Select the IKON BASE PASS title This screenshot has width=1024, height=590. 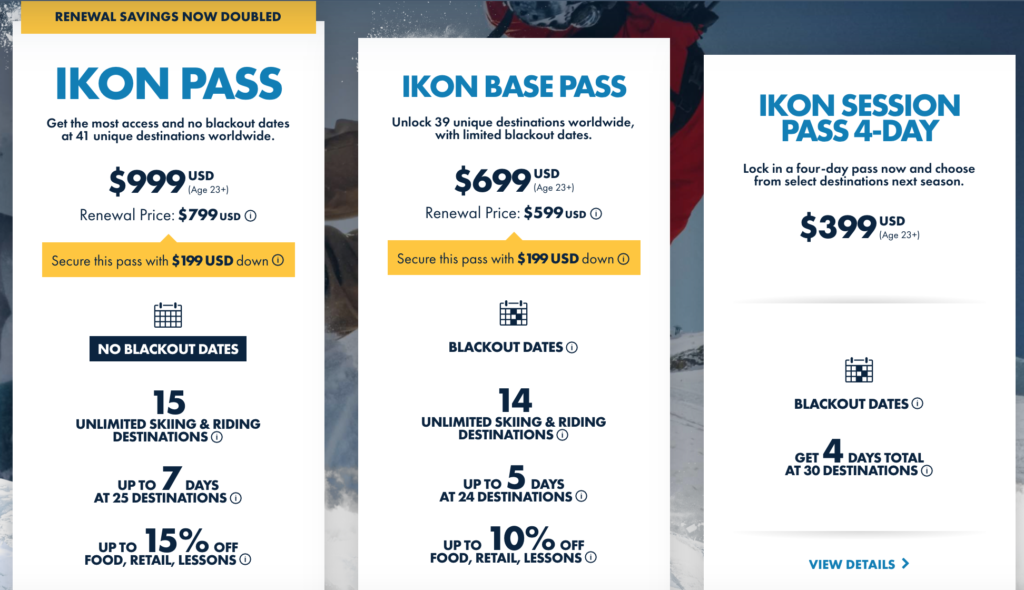(513, 87)
